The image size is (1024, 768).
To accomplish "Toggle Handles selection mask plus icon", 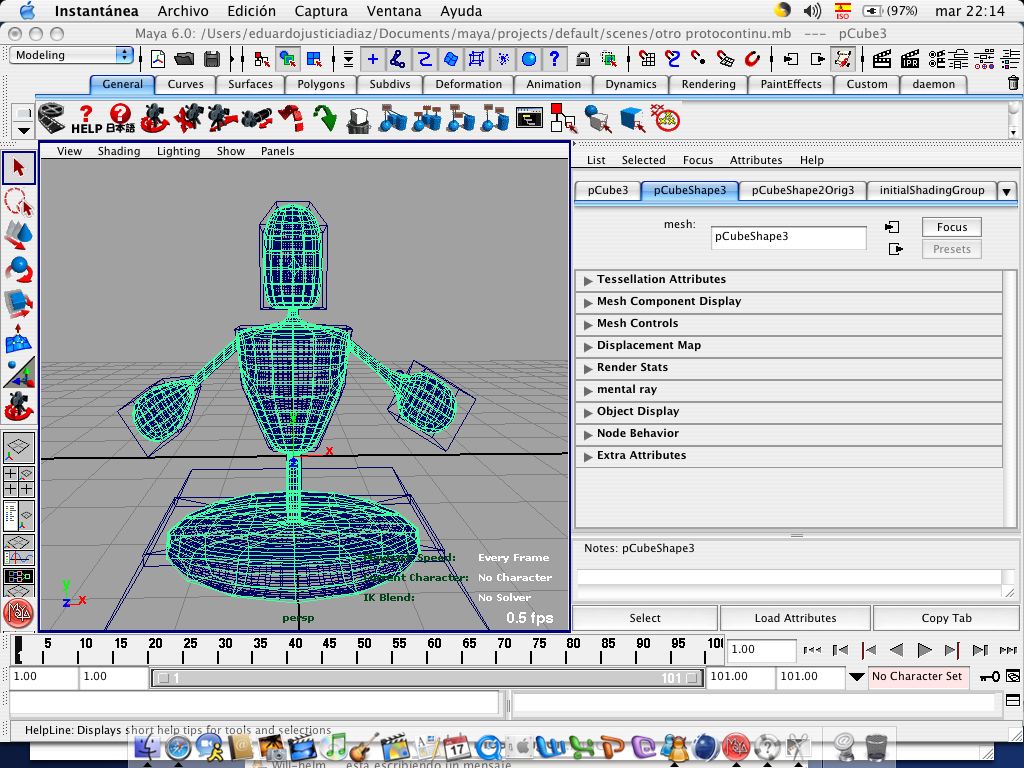I will (372, 59).
